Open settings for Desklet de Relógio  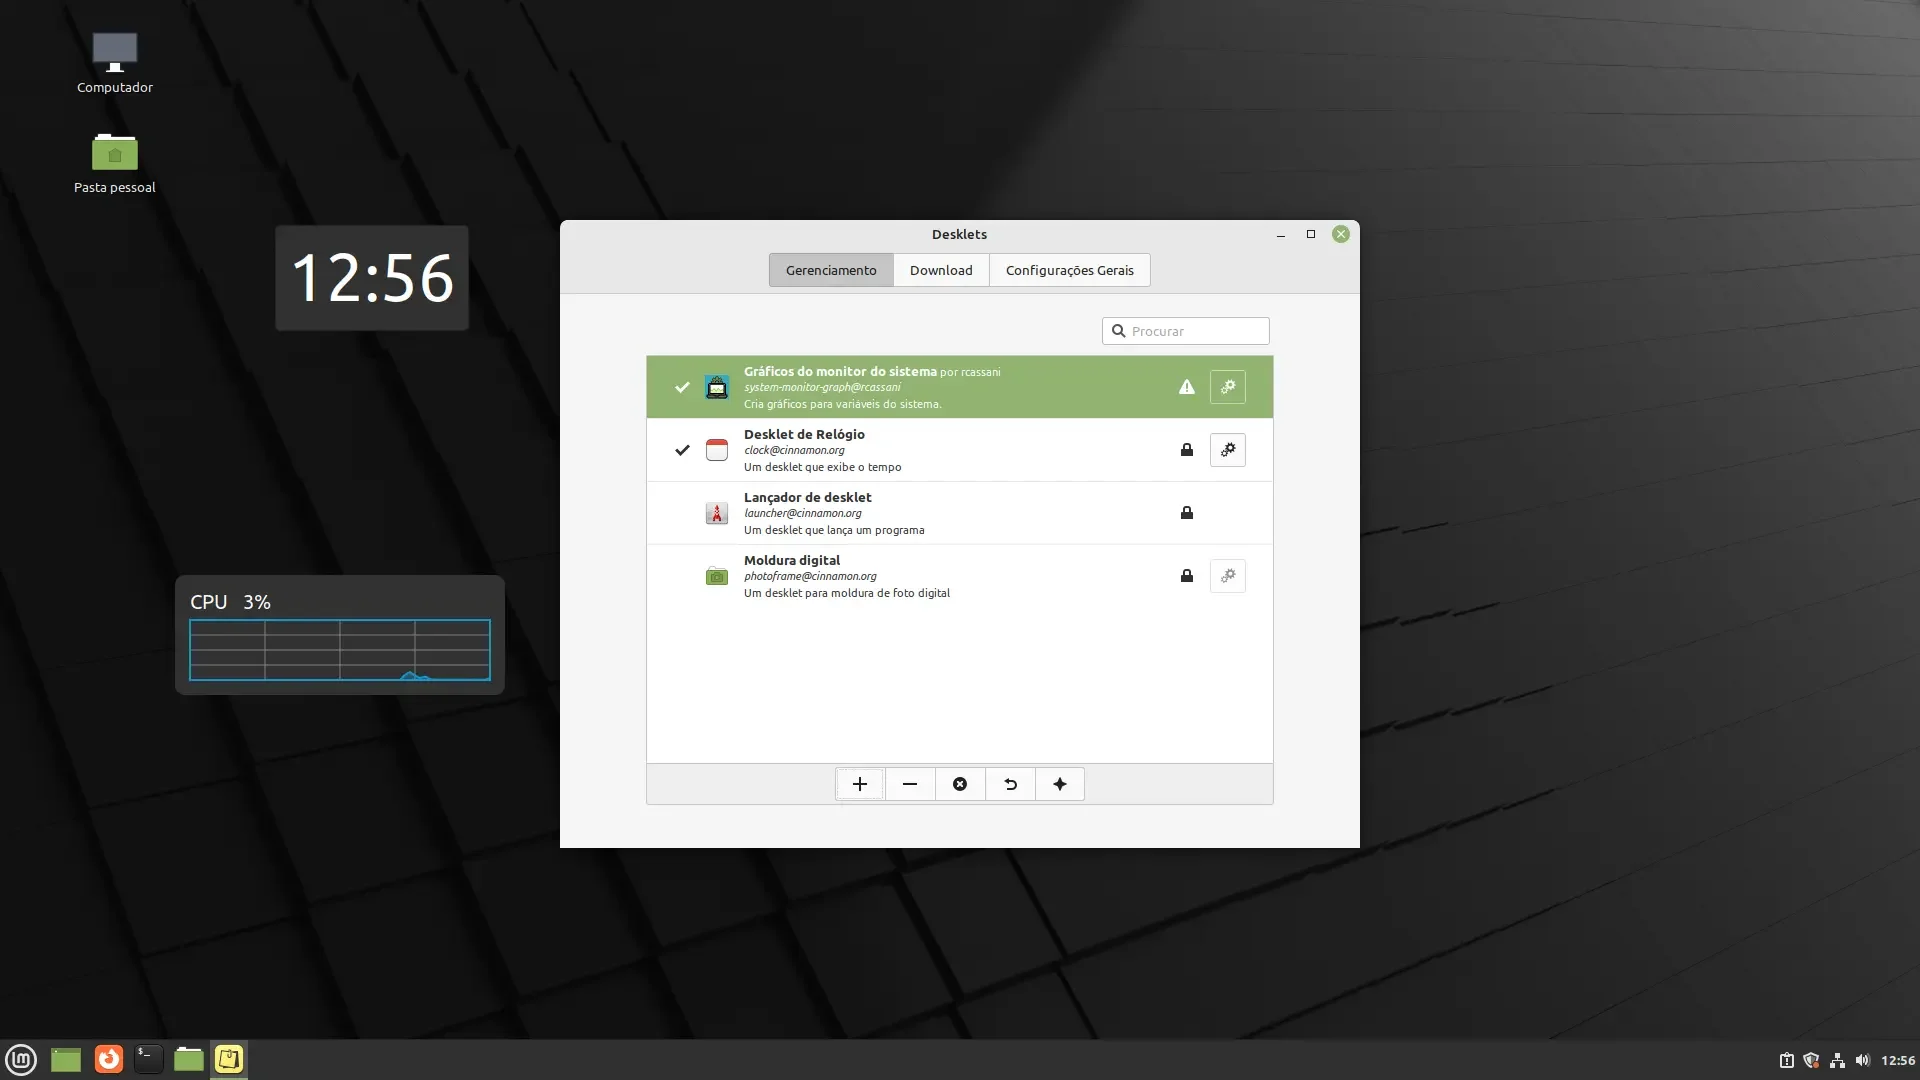click(1228, 450)
